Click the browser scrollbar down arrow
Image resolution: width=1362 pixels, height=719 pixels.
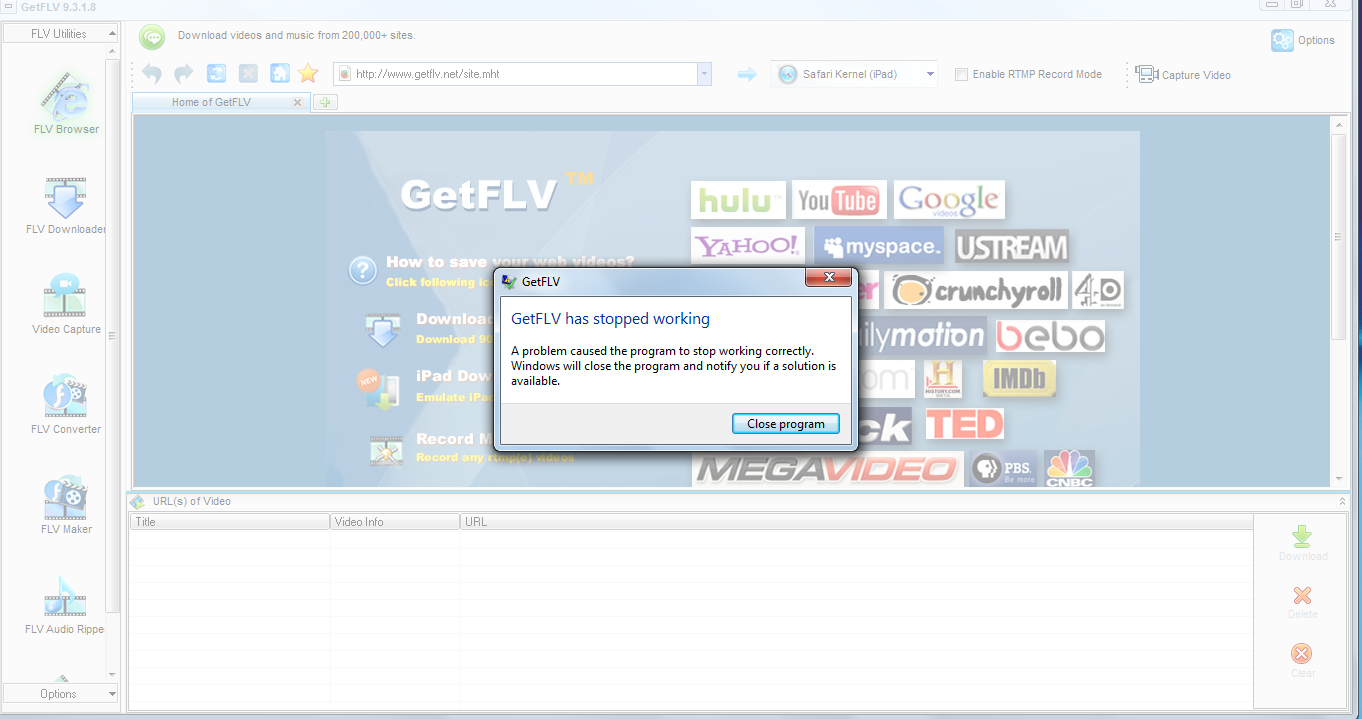tap(1339, 479)
